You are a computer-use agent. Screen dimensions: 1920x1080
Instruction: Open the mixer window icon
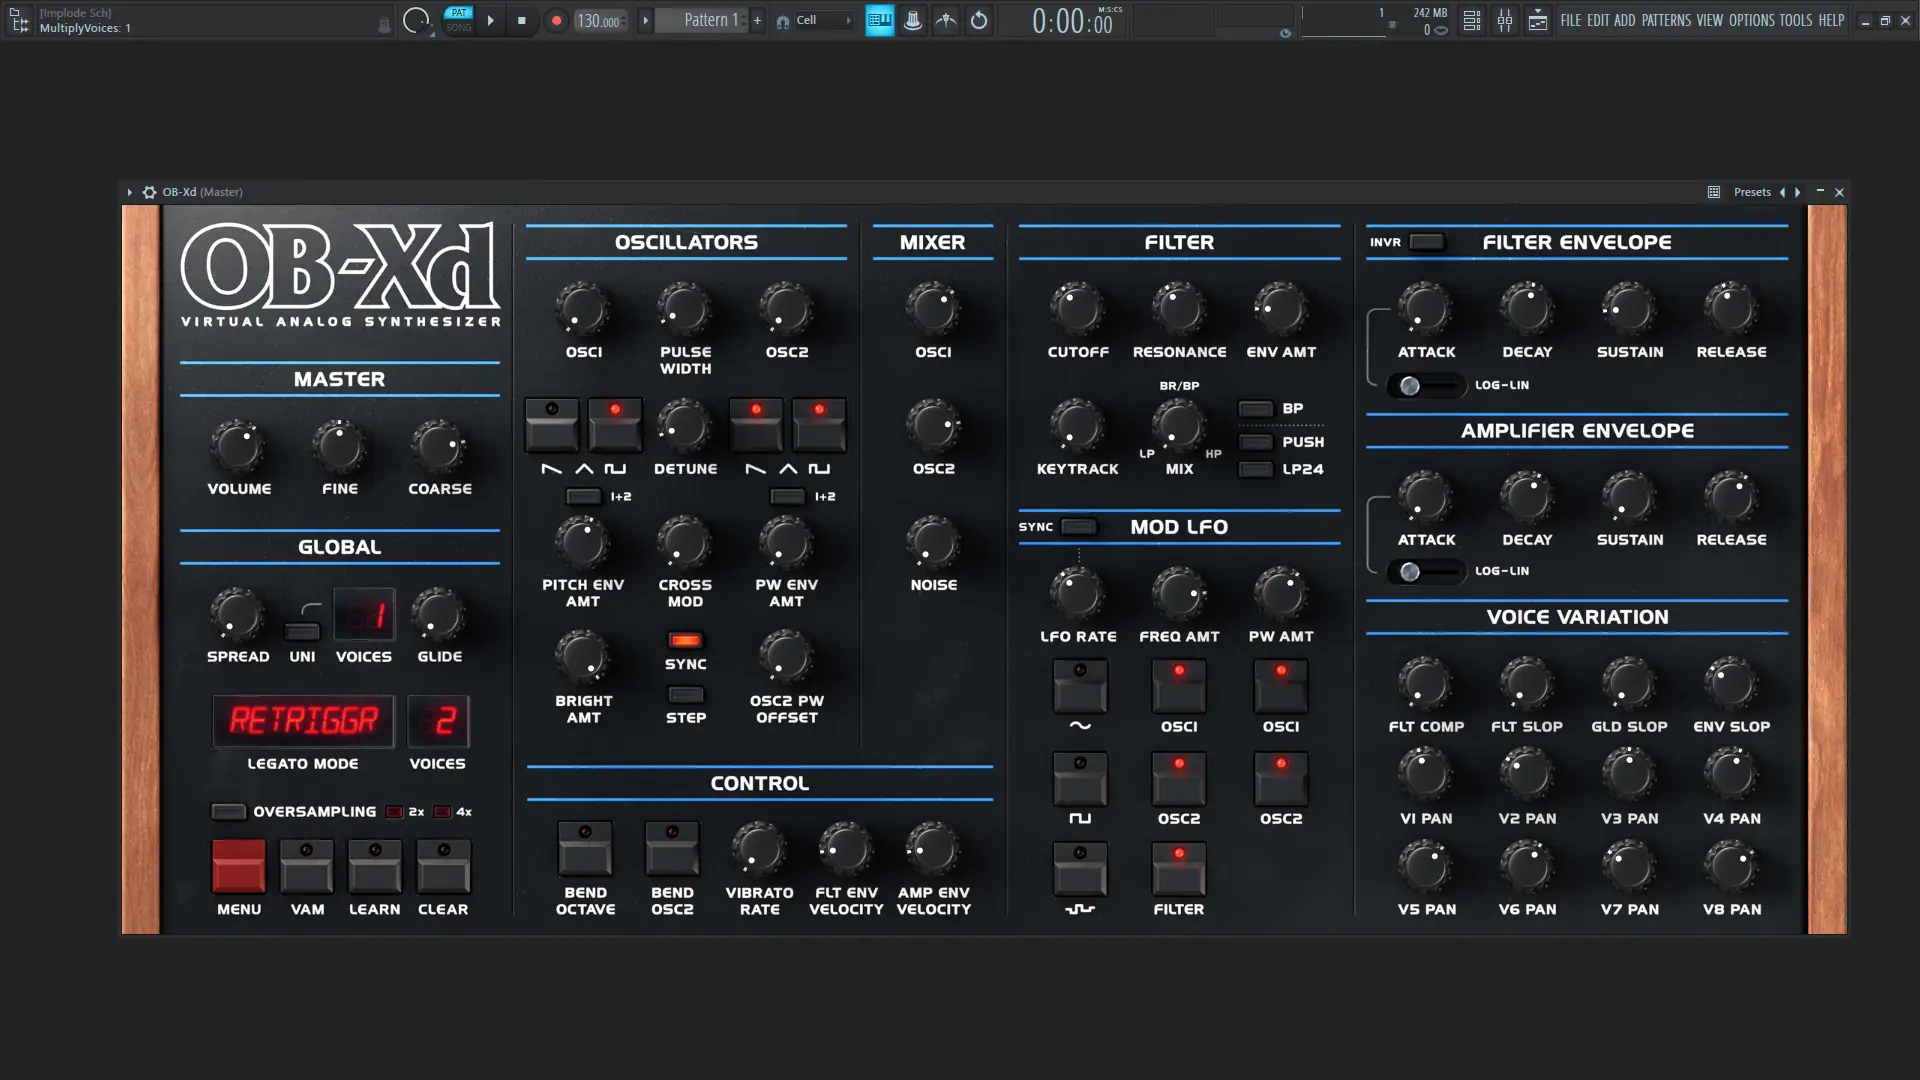pyautogui.click(x=1505, y=20)
